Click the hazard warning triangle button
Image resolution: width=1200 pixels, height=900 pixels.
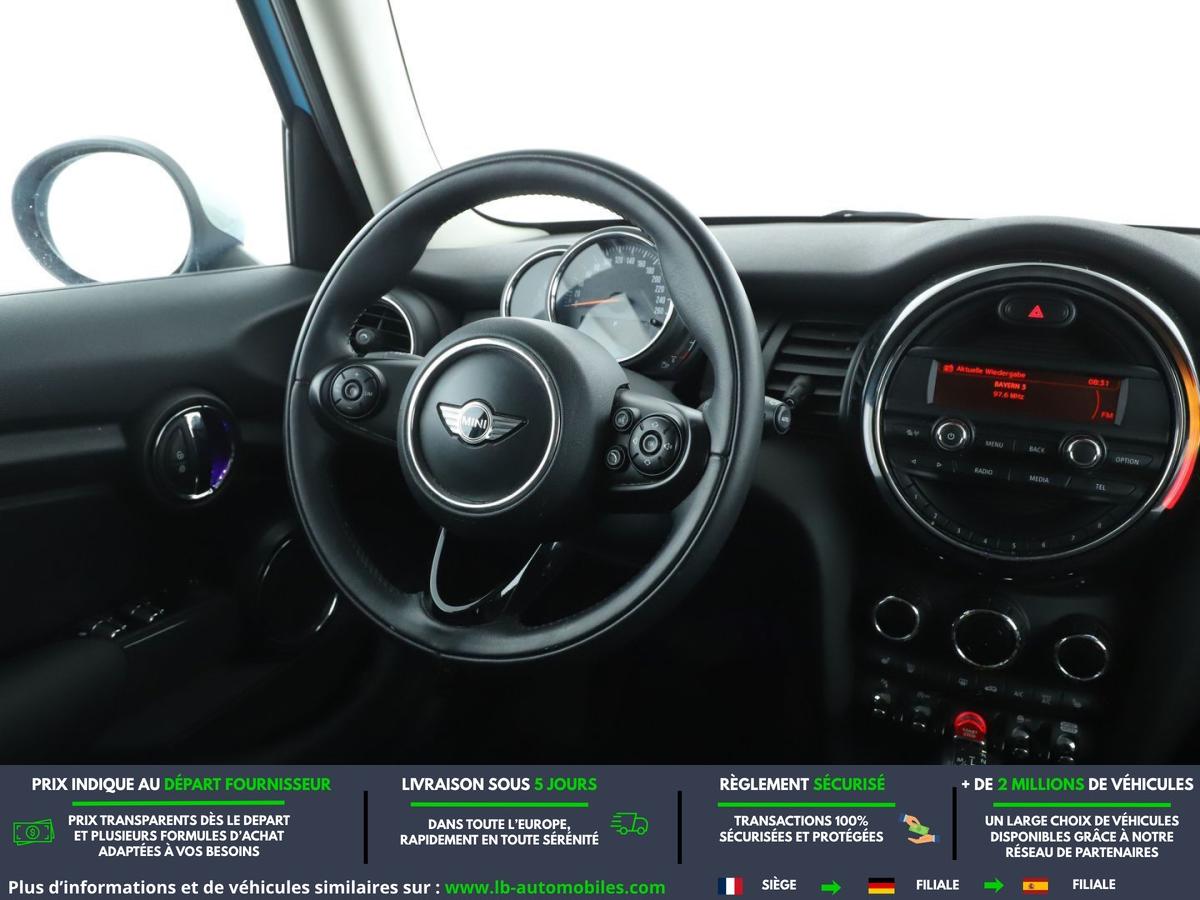1036,311
